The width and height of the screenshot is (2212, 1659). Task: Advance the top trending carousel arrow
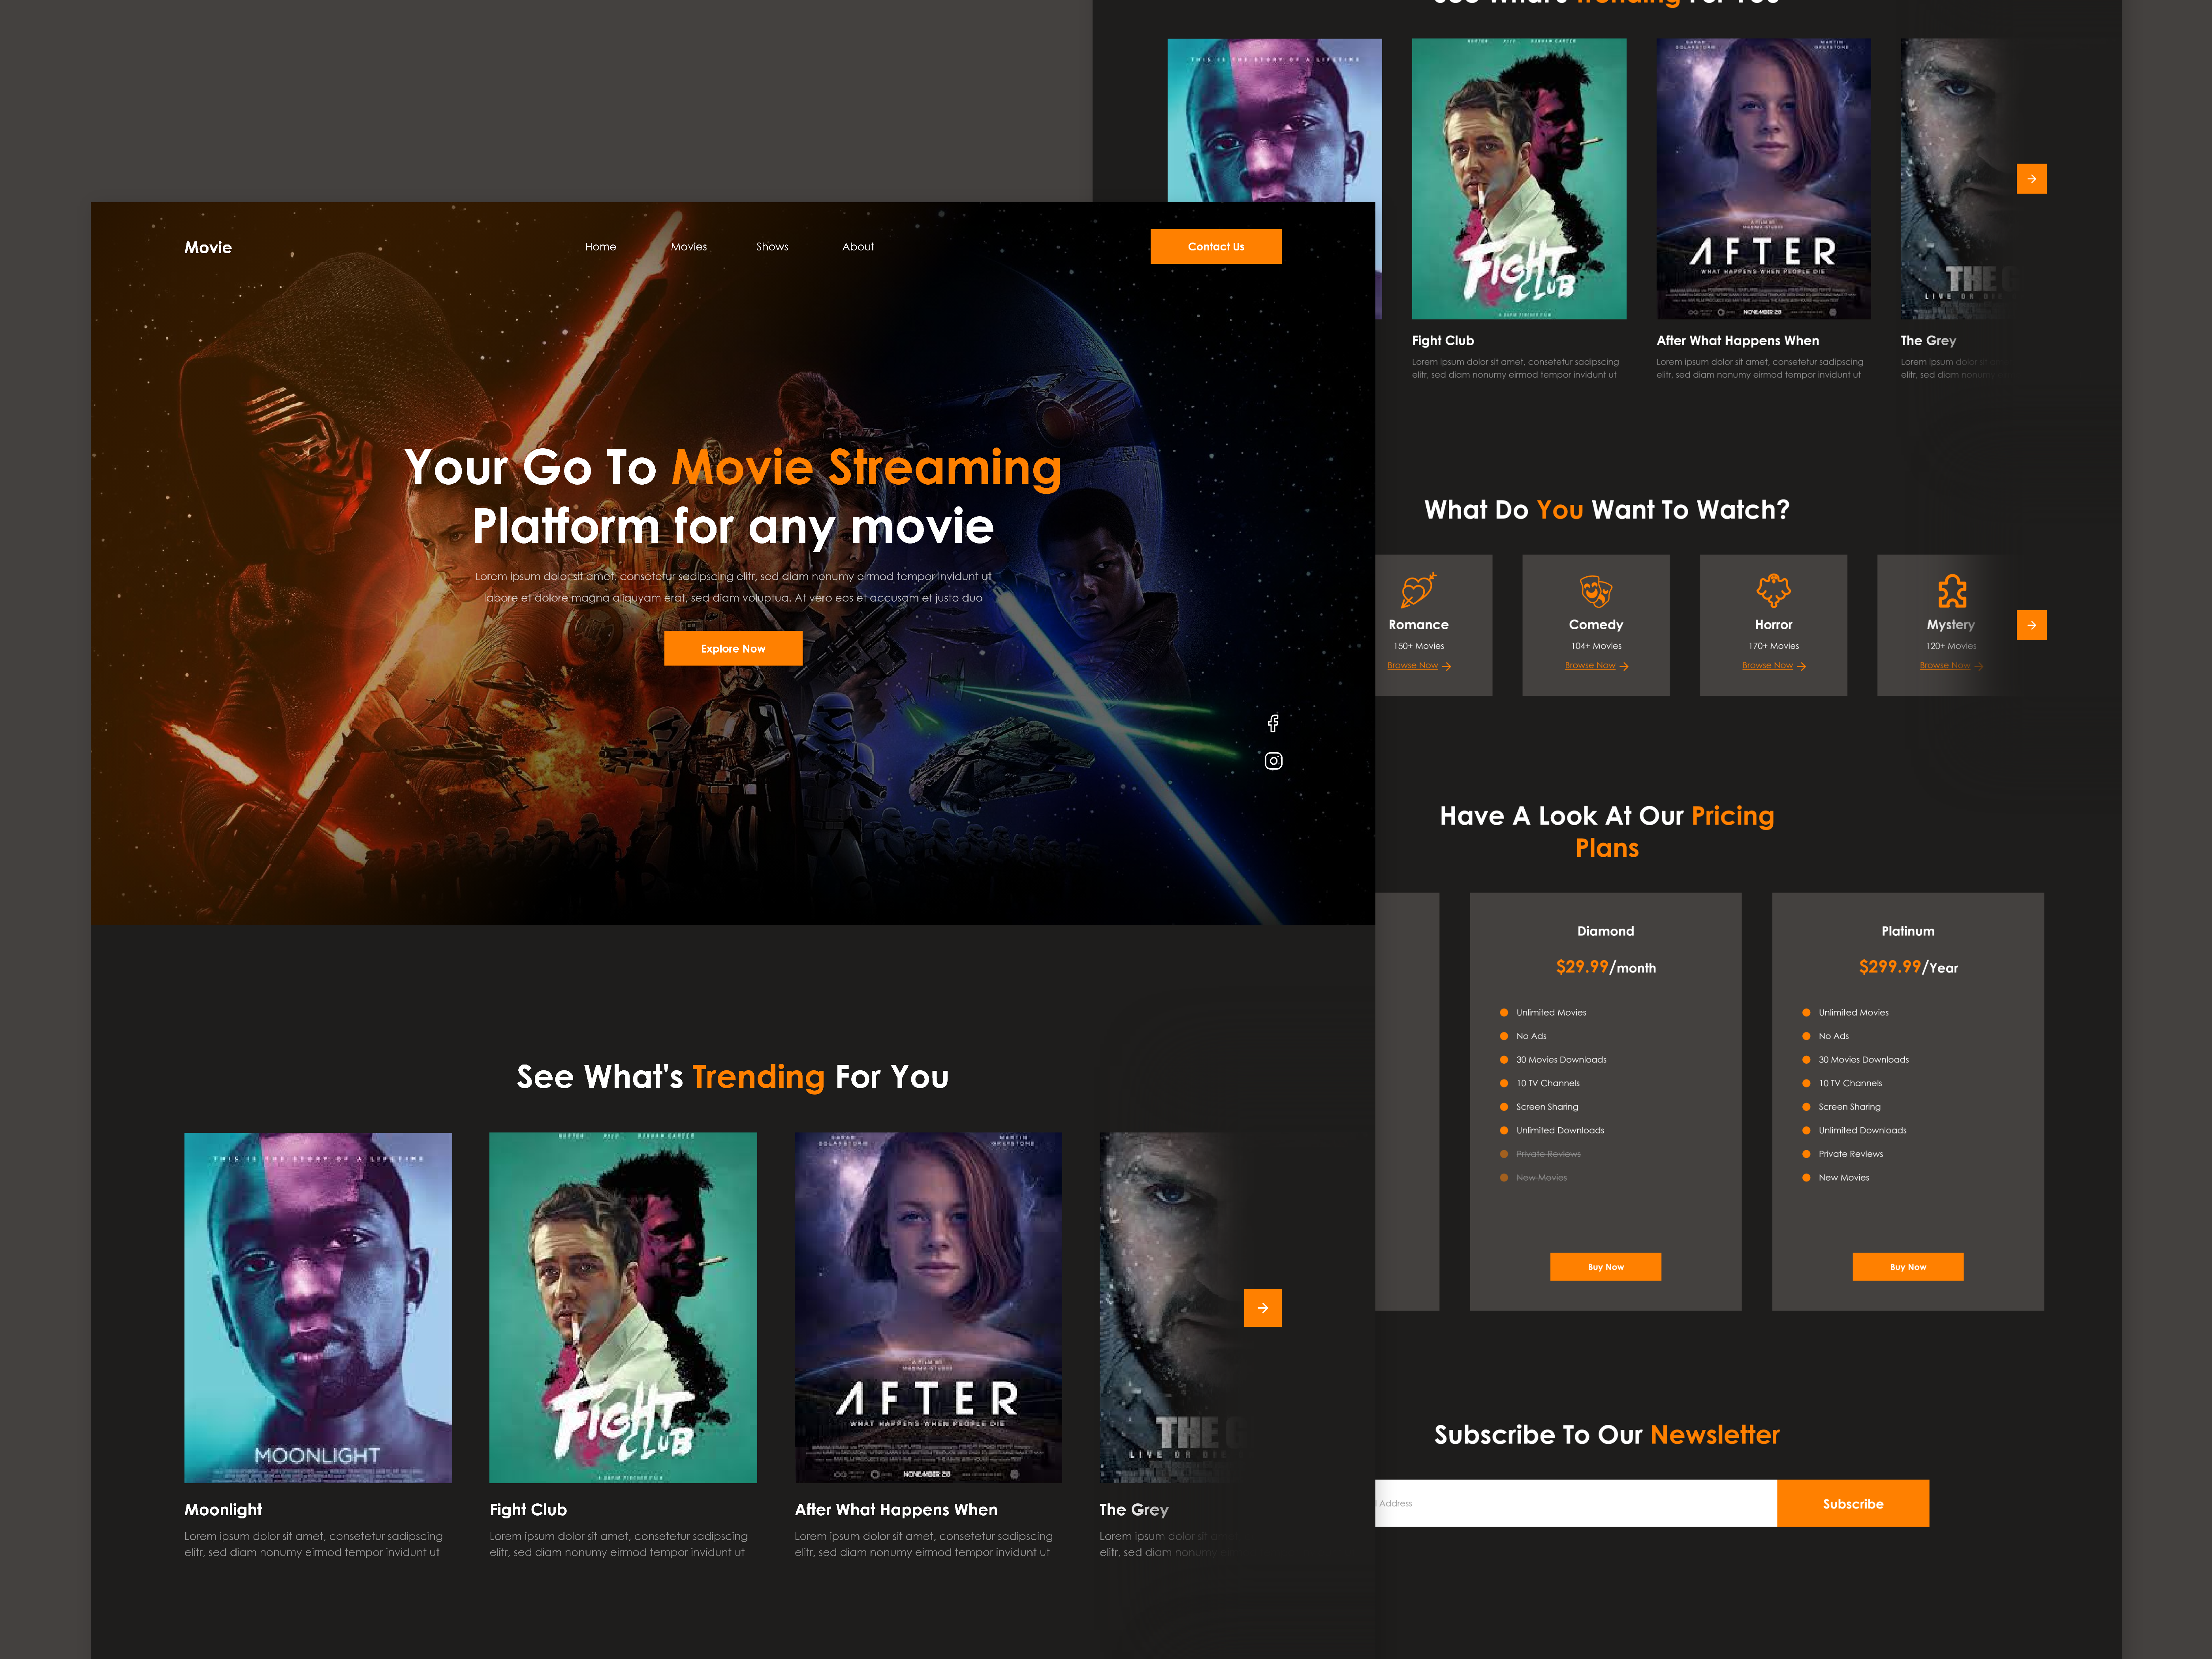2031,179
